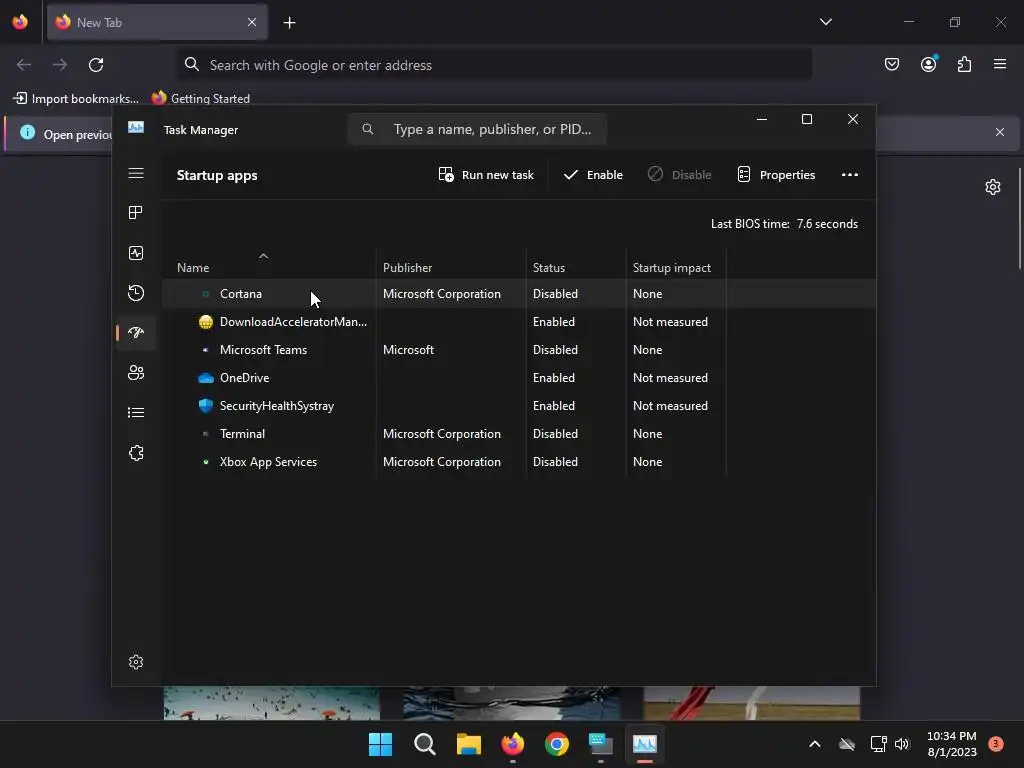Open Services page in Task Manager sidebar
Image resolution: width=1024 pixels, height=768 pixels.
coord(136,453)
